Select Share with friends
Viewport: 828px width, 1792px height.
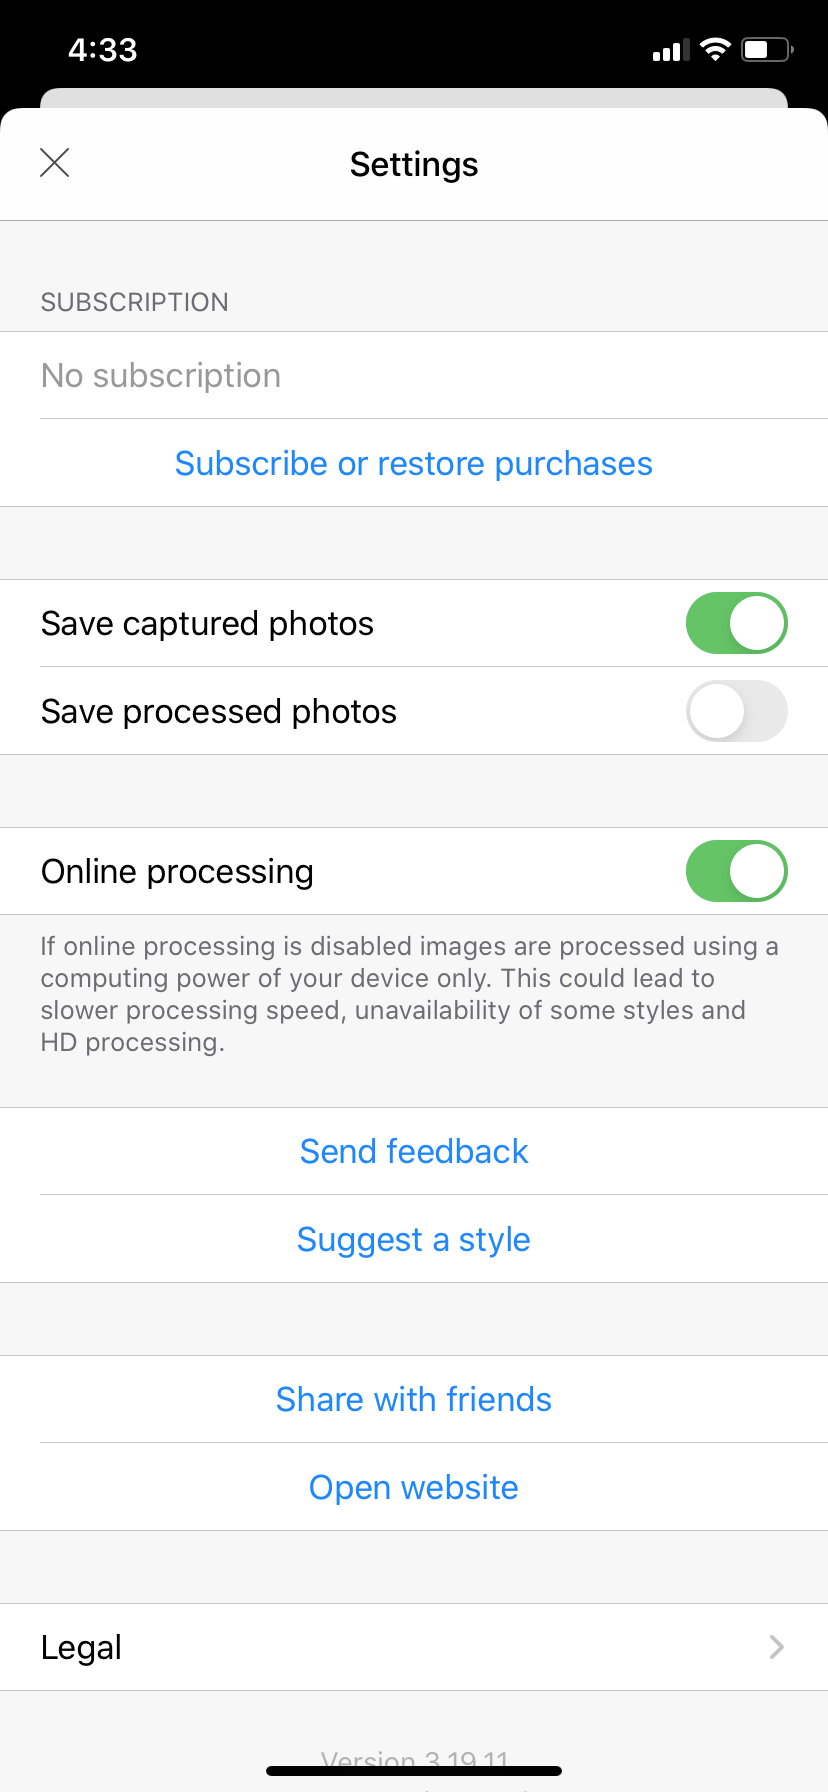click(414, 1400)
